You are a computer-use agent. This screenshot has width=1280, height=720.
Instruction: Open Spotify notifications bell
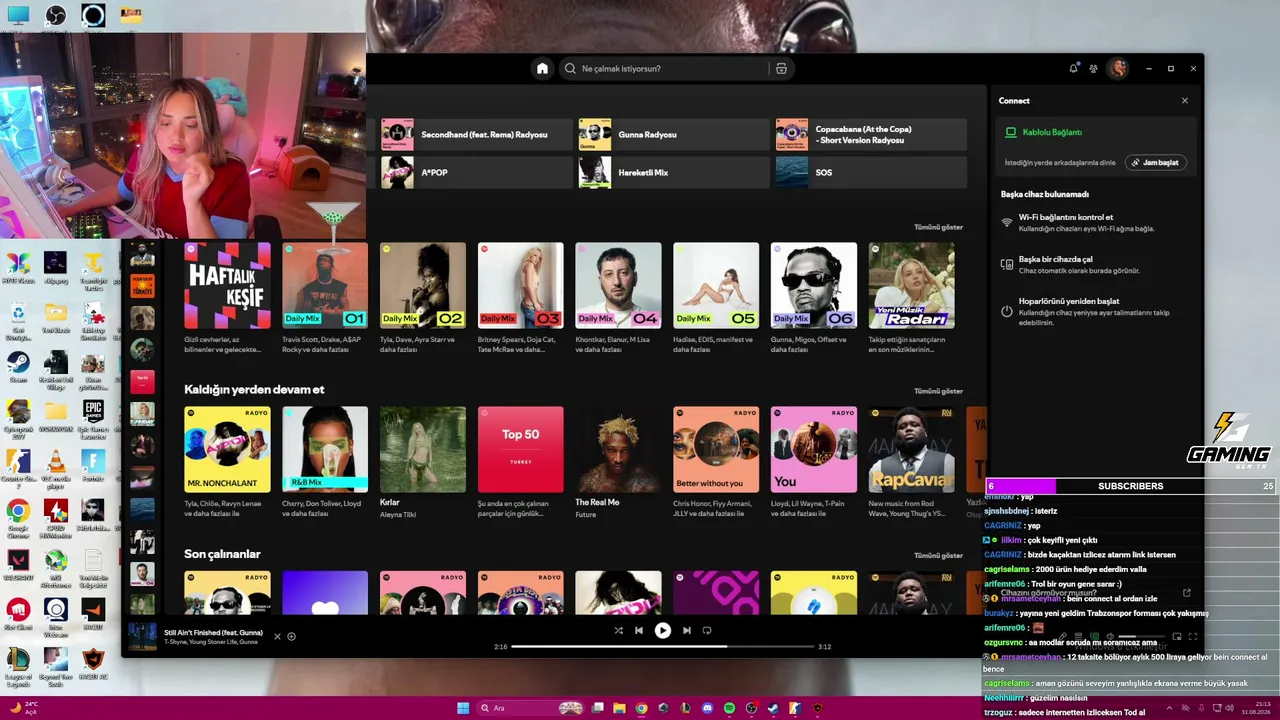pyautogui.click(x=1073, y=69)
